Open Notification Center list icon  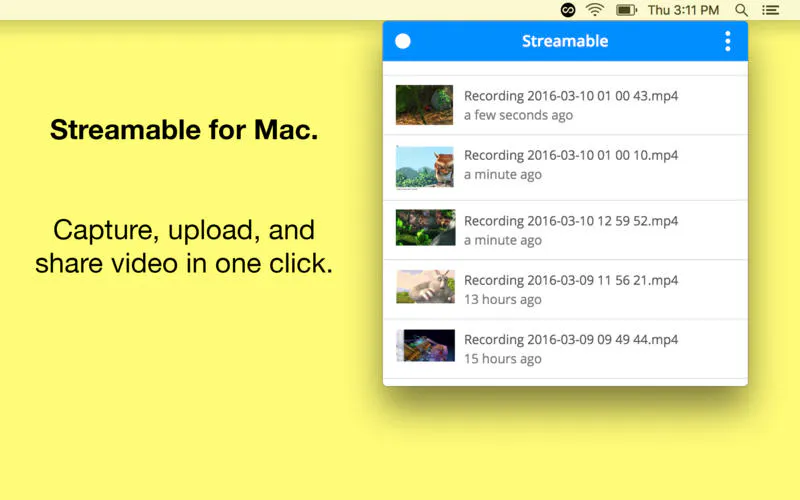pos(770,10)
